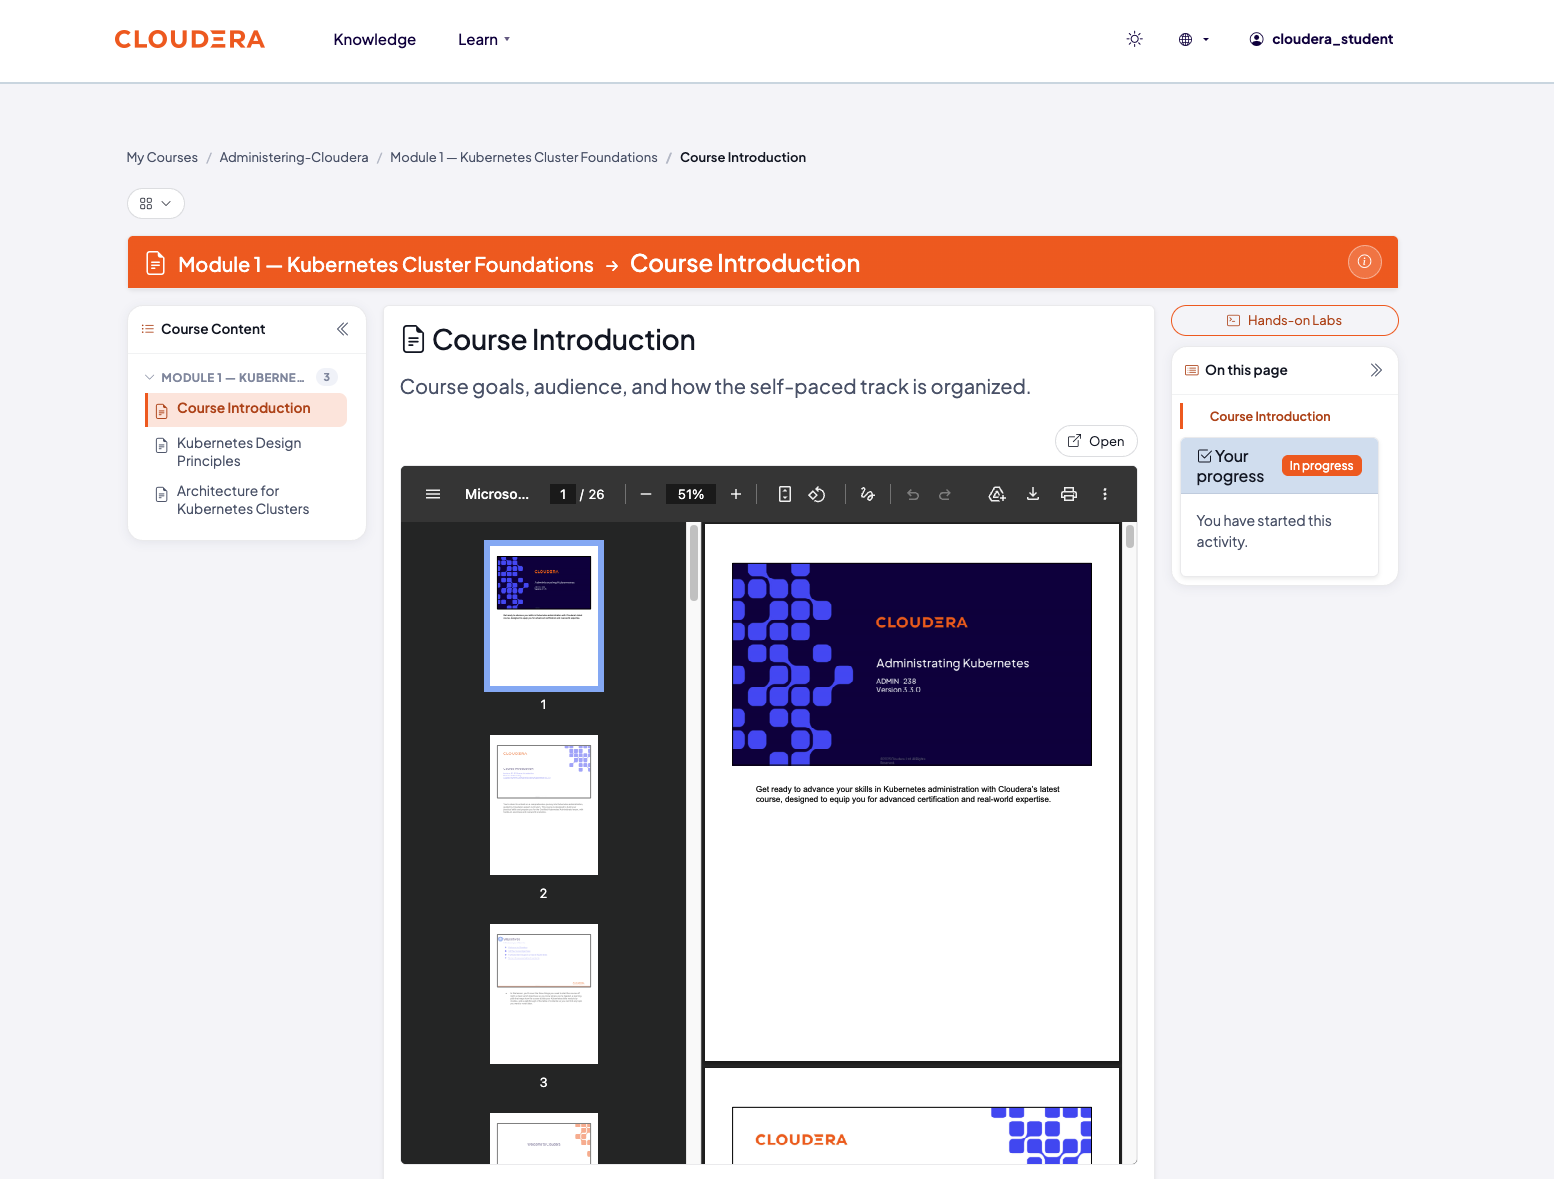1554x1179 pixels.
Task: Click the On this page panel icon
Action: 1192,370
